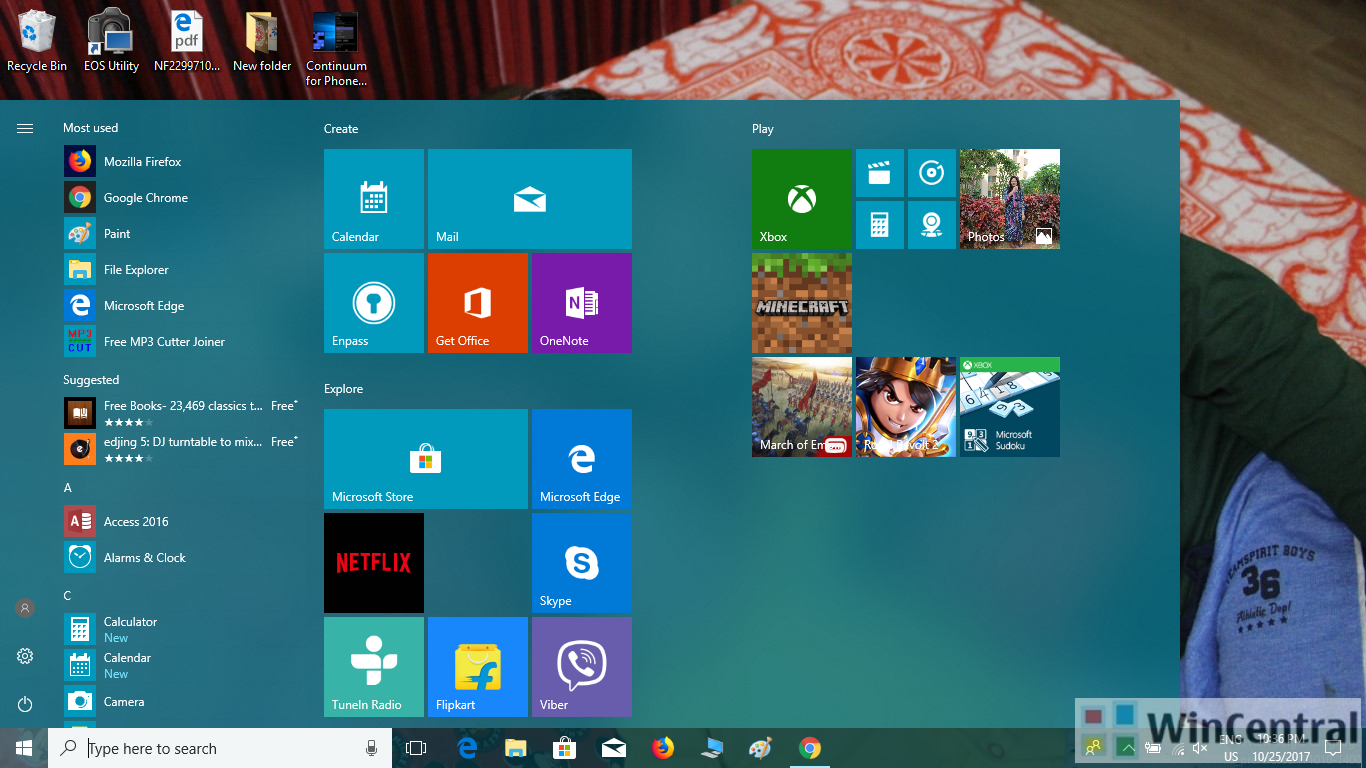Image resolution: width=1366 pixels, height=768 pixels.
Task: Click the Create group header
Action: (x=341, y=129)
